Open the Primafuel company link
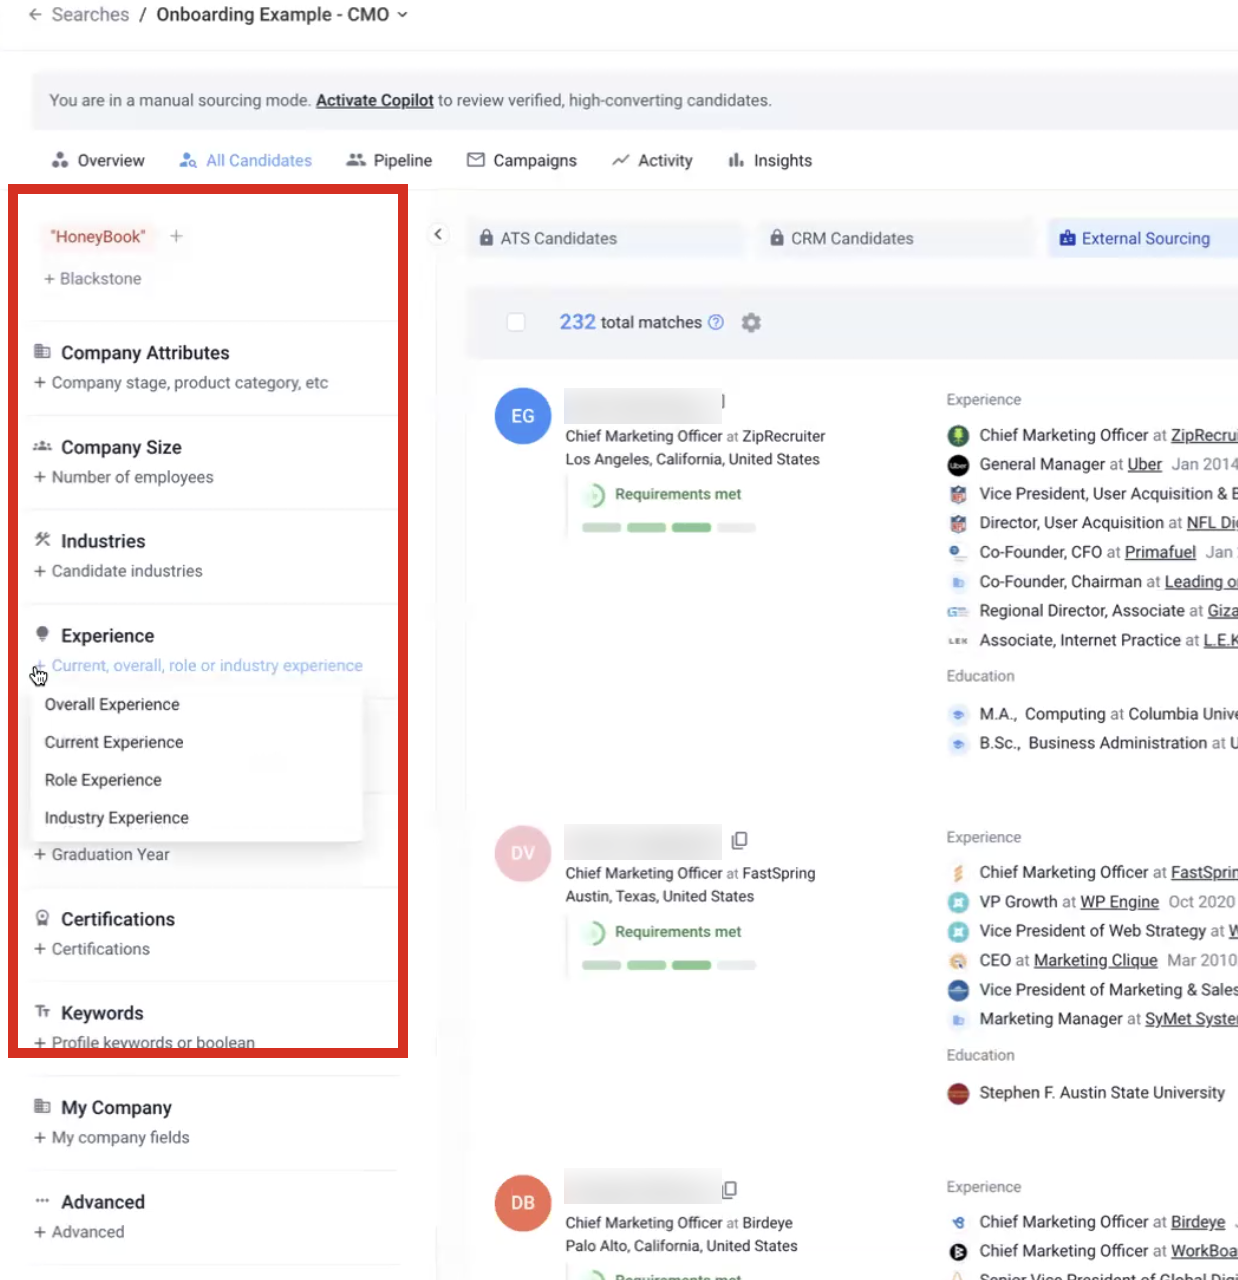Viewport: 1238px width, 1280px height. (x=1160, y=552)
